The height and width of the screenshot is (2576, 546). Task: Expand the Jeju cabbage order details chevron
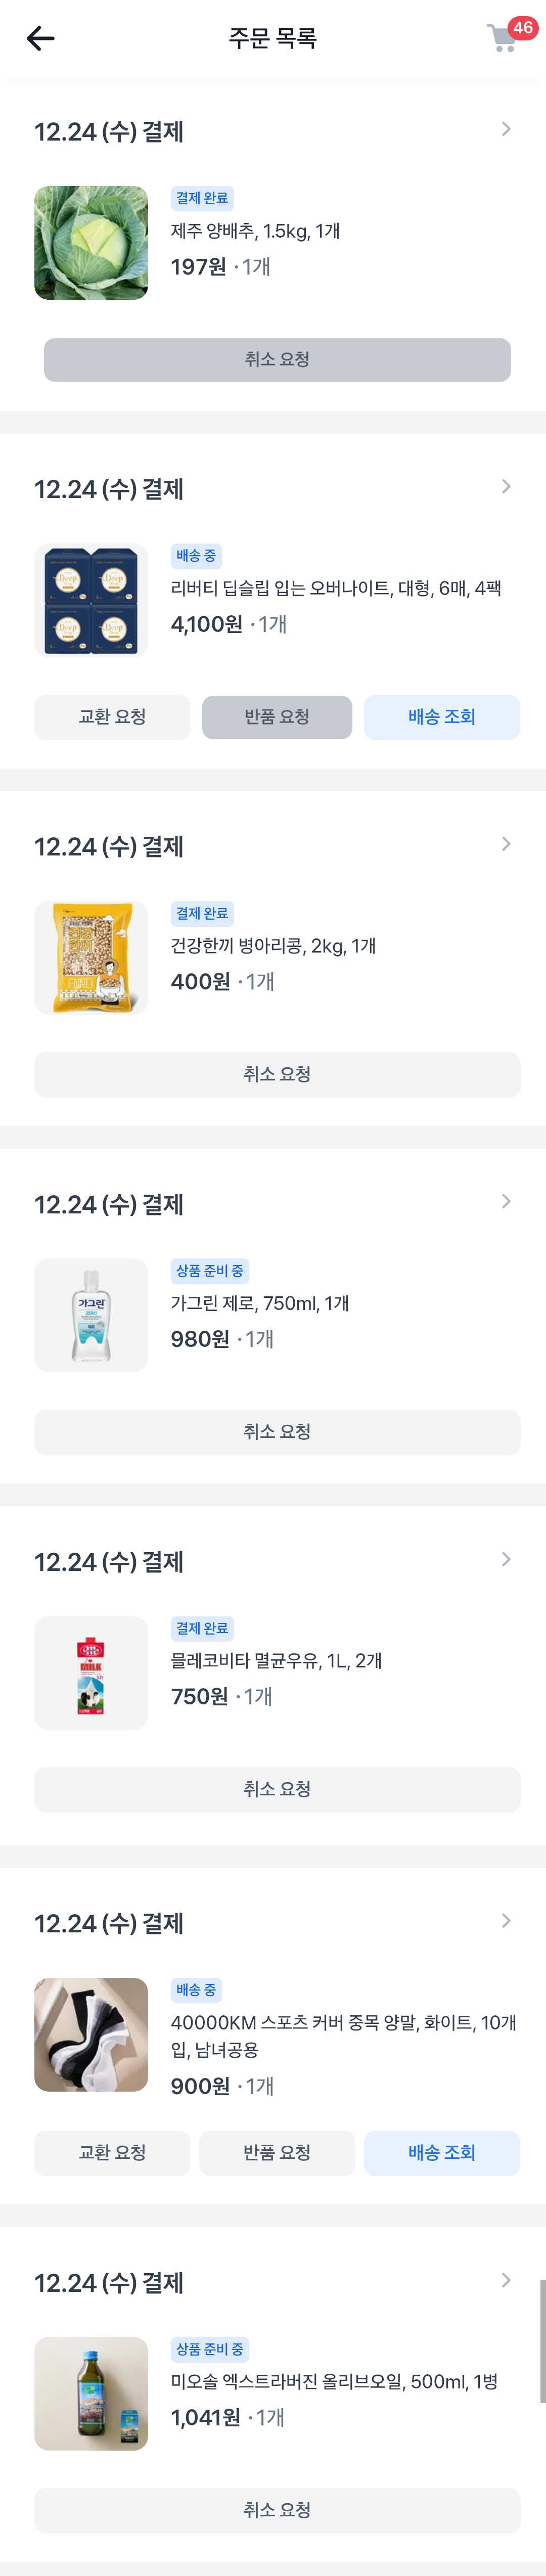coord(506,129)
